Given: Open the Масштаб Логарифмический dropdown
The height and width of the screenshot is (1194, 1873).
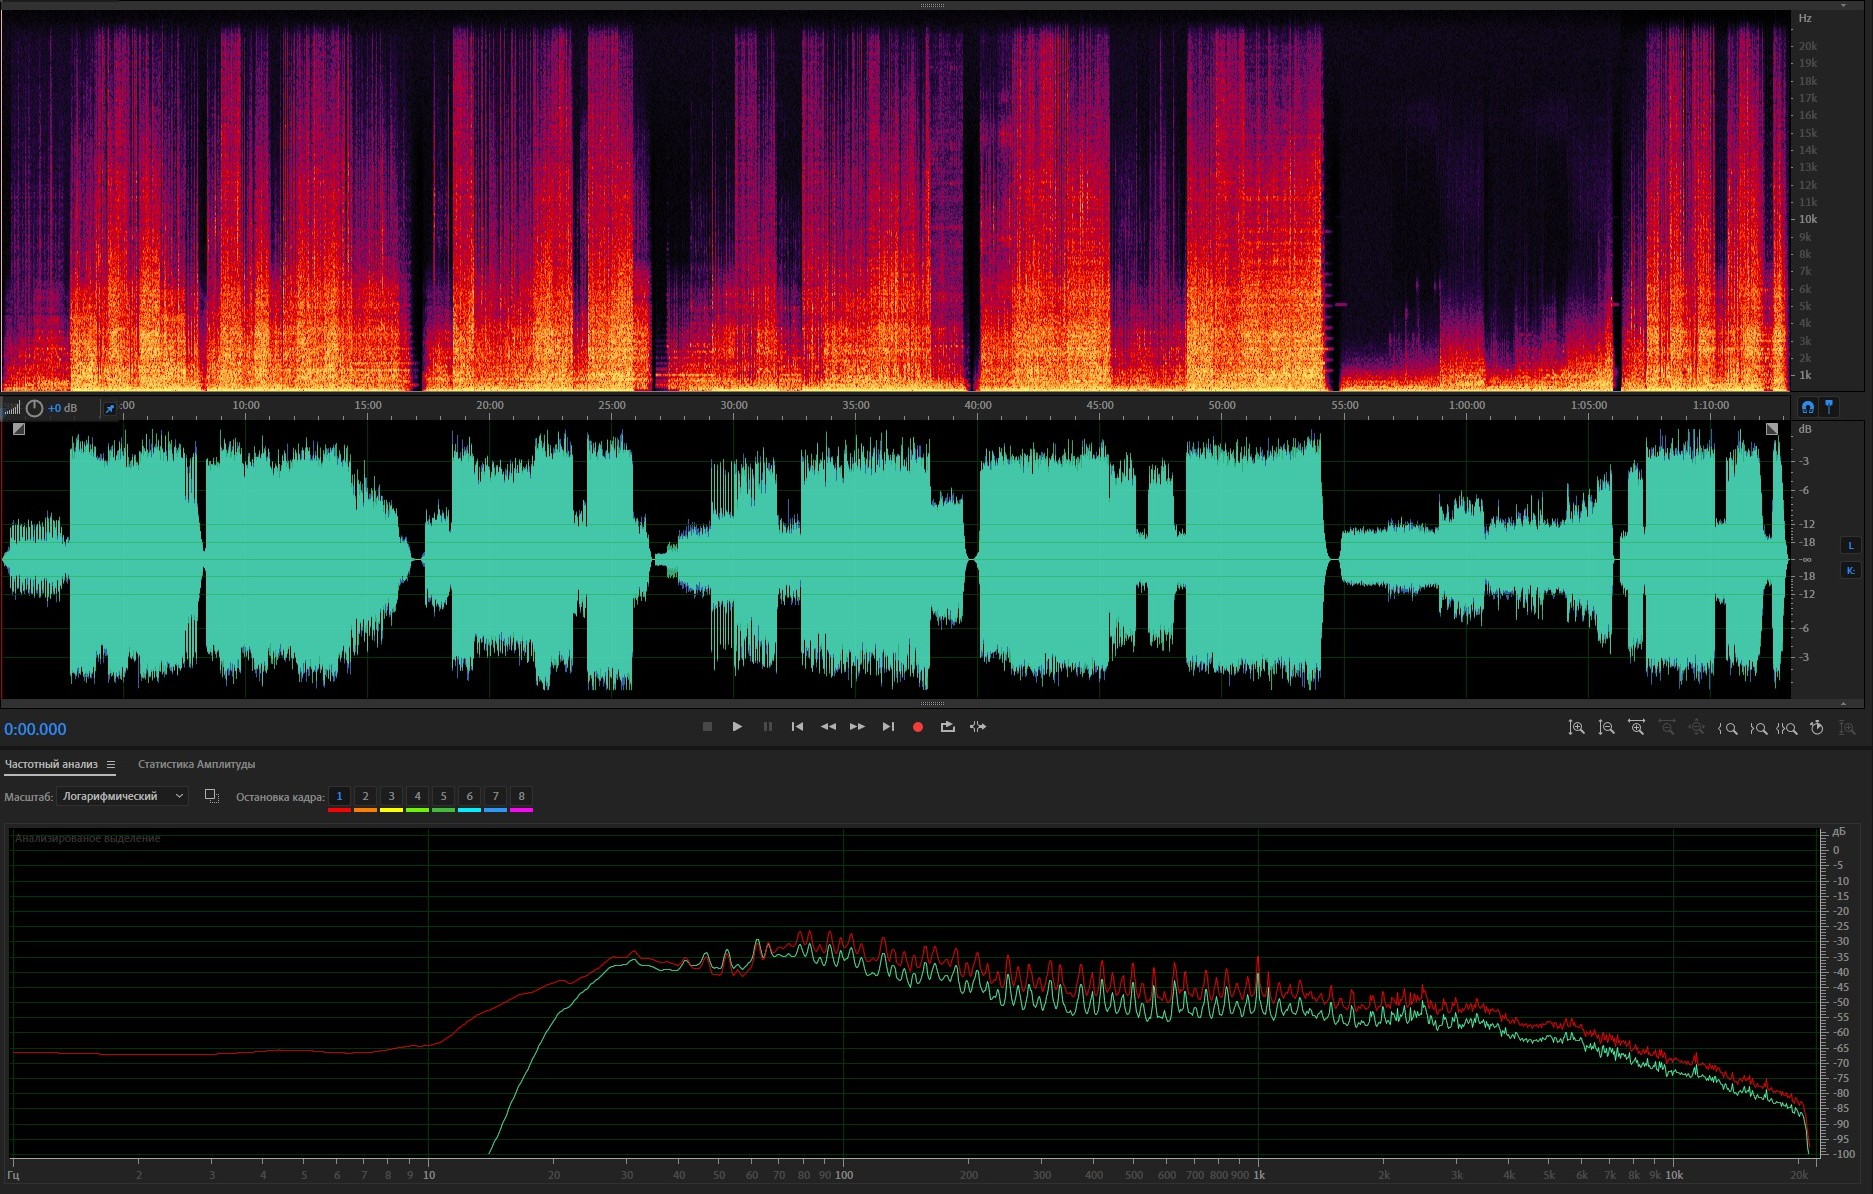Looking at the screenshot, I should click(122, 796).
